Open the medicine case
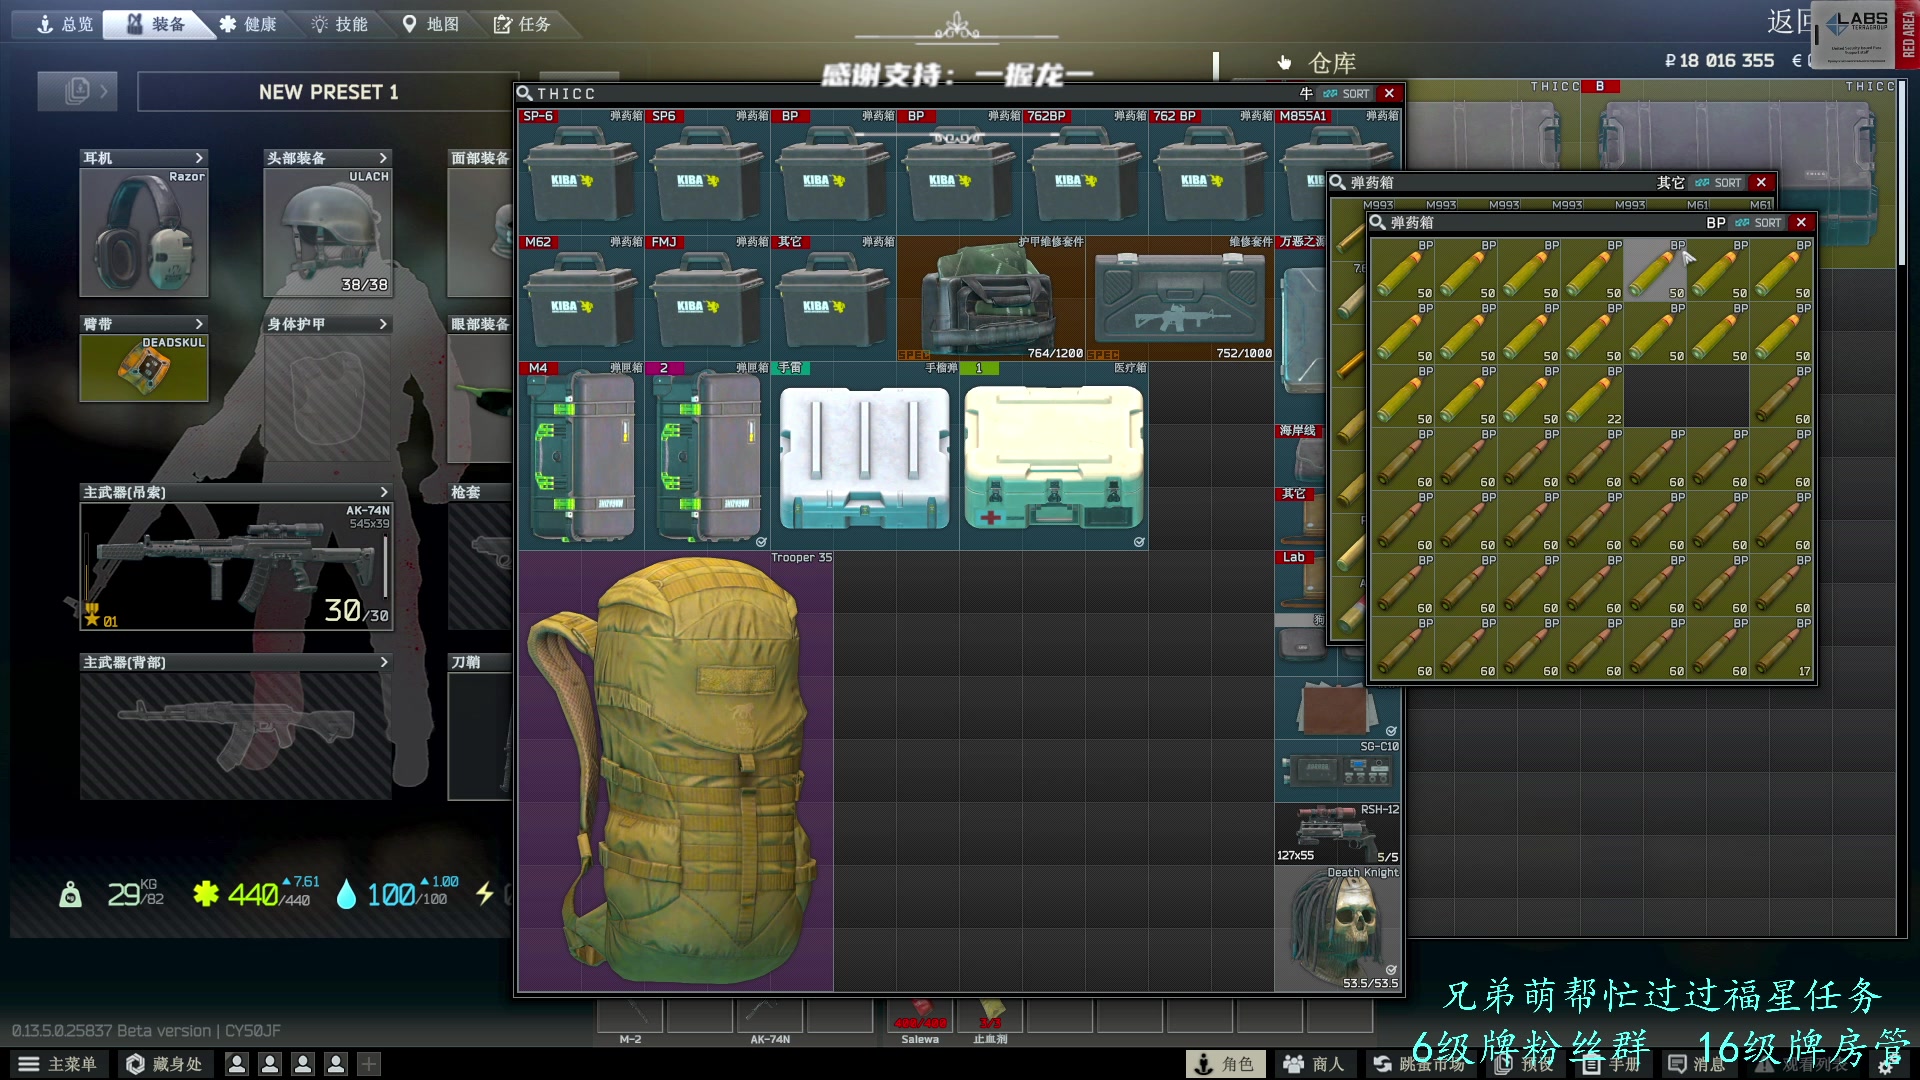Viewport: 1920px width, 1080px height. pyautogui.click(x=1054, y=455)
